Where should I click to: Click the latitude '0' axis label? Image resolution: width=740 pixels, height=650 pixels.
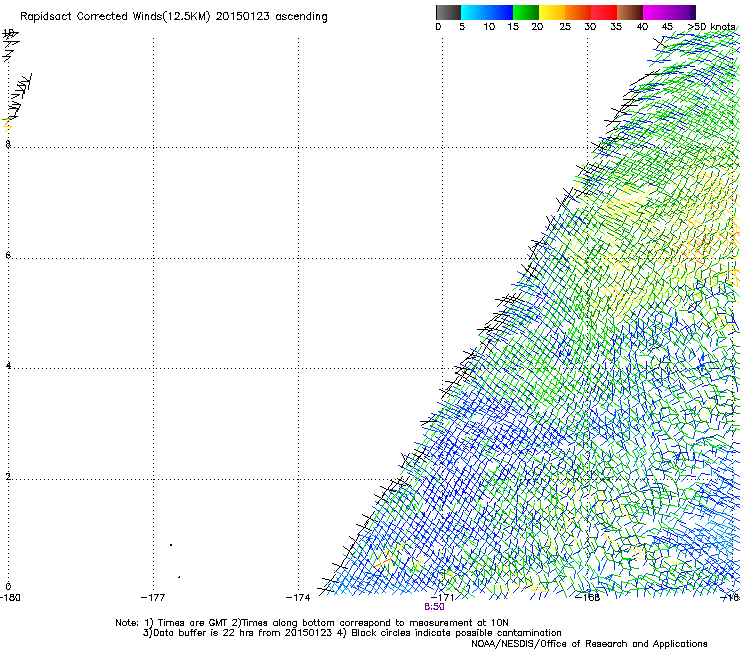point(8,587)
